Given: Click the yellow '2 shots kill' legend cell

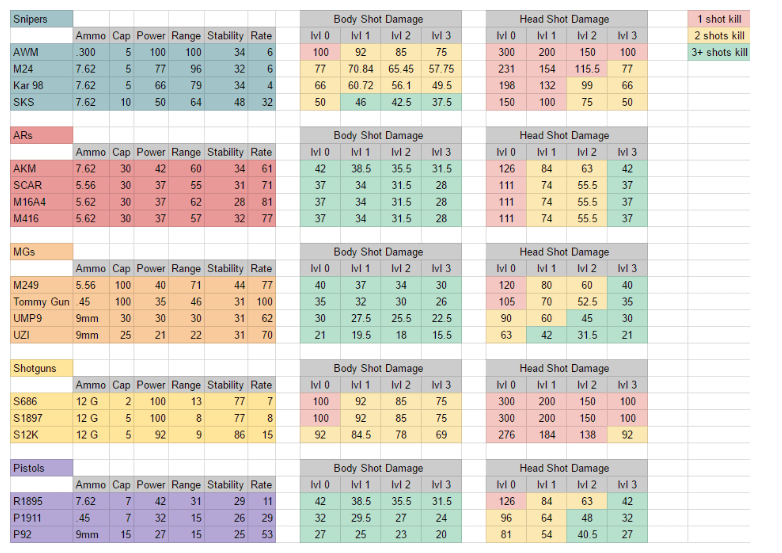Looking at the screenshot, I should click(720, 35).
